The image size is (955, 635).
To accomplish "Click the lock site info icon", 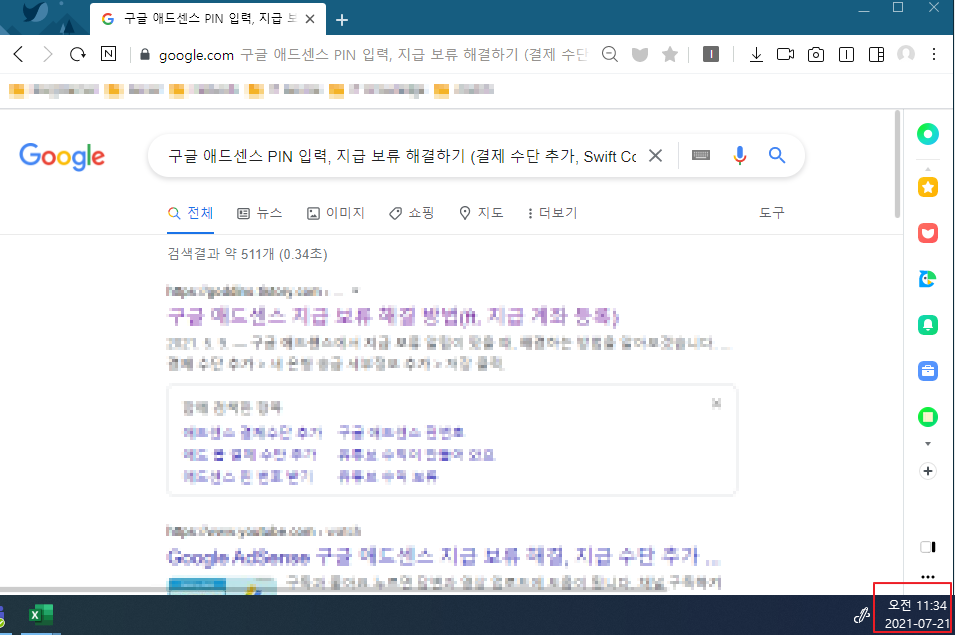I will click(145, 54).
